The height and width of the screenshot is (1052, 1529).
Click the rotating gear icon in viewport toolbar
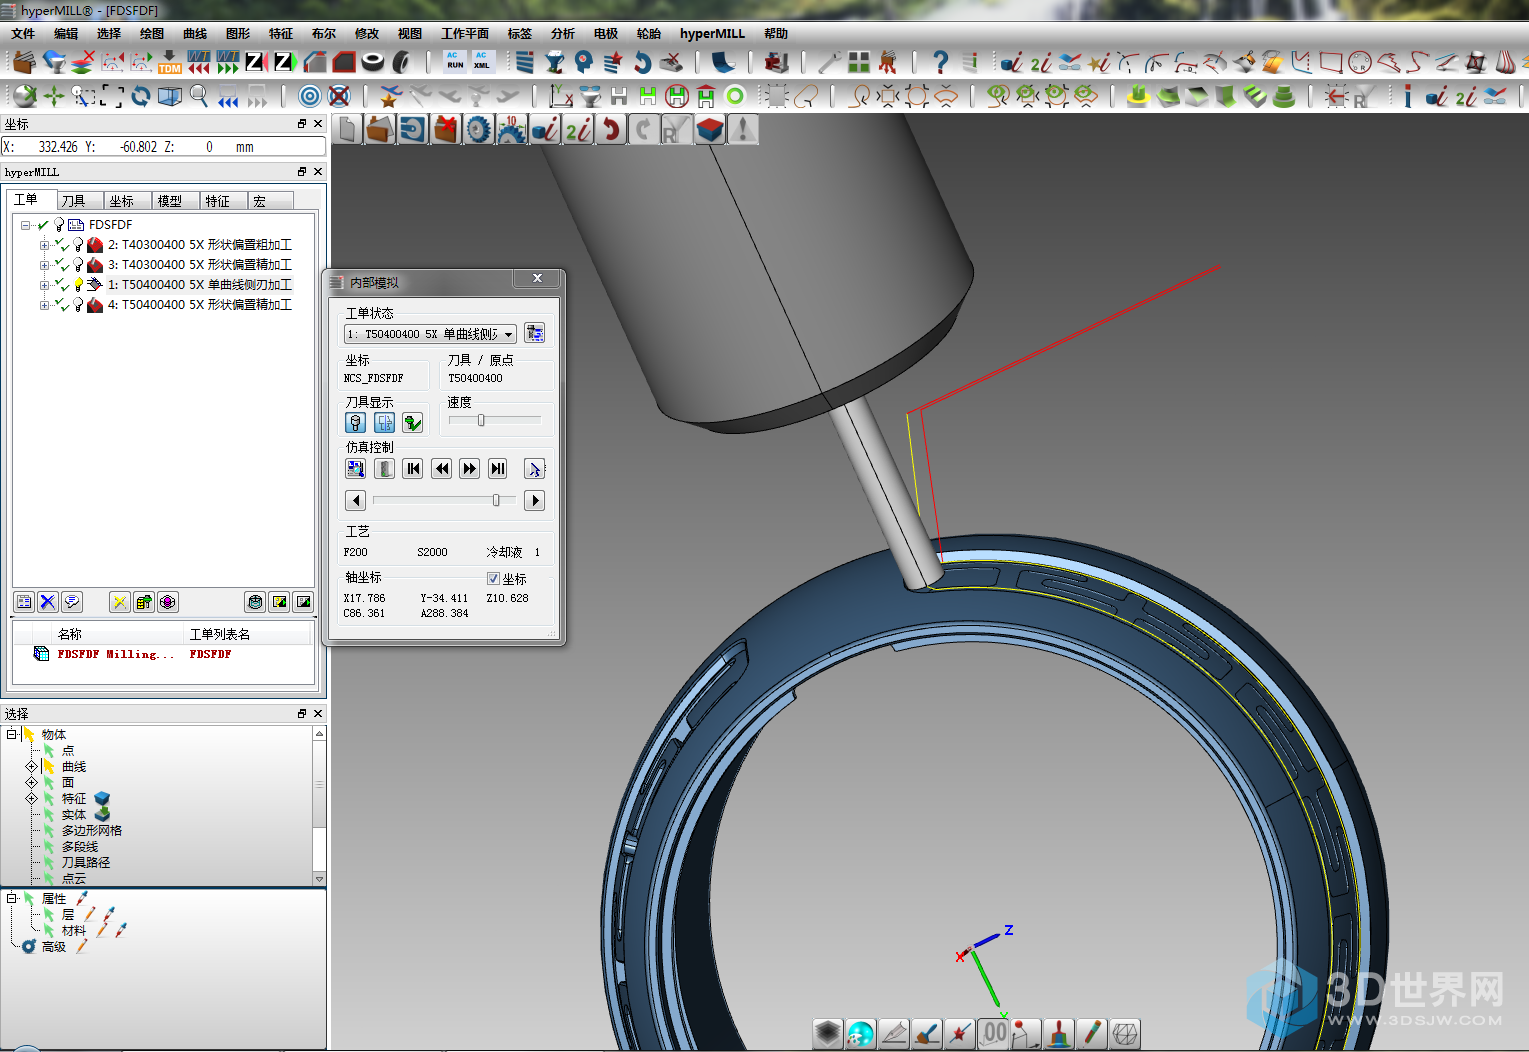click(x=479, y=130)
